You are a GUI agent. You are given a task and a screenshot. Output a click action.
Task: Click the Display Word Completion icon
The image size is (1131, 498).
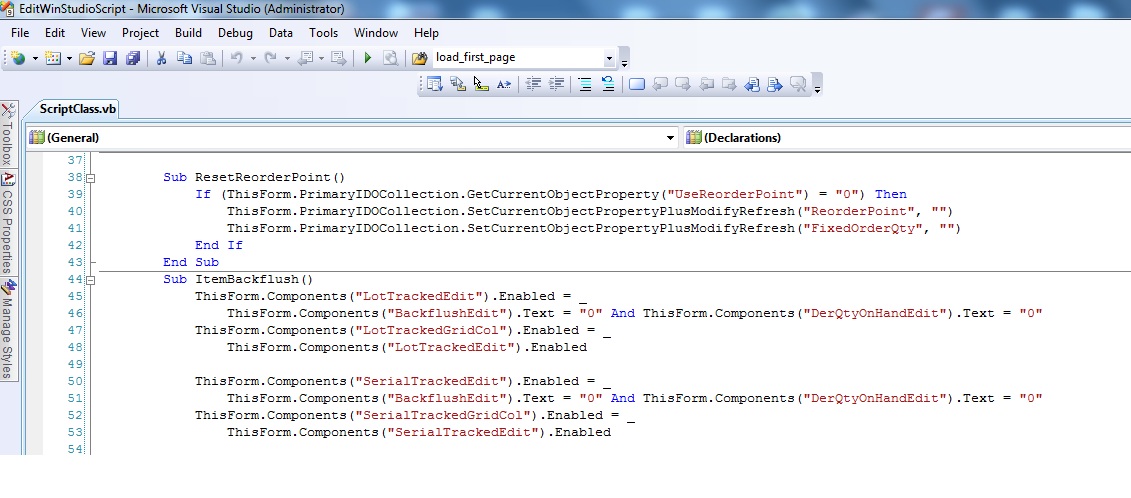click(x=504, y=84)
